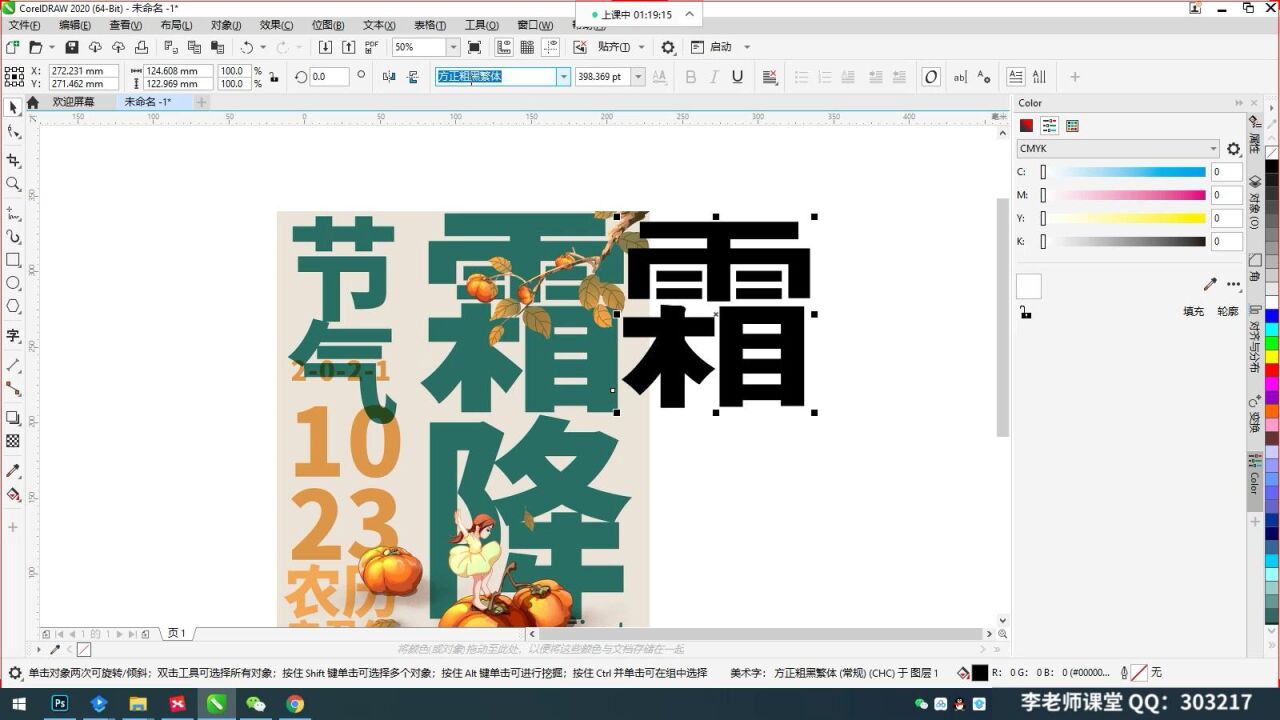Click the Import arrow icon

point(325,47)
